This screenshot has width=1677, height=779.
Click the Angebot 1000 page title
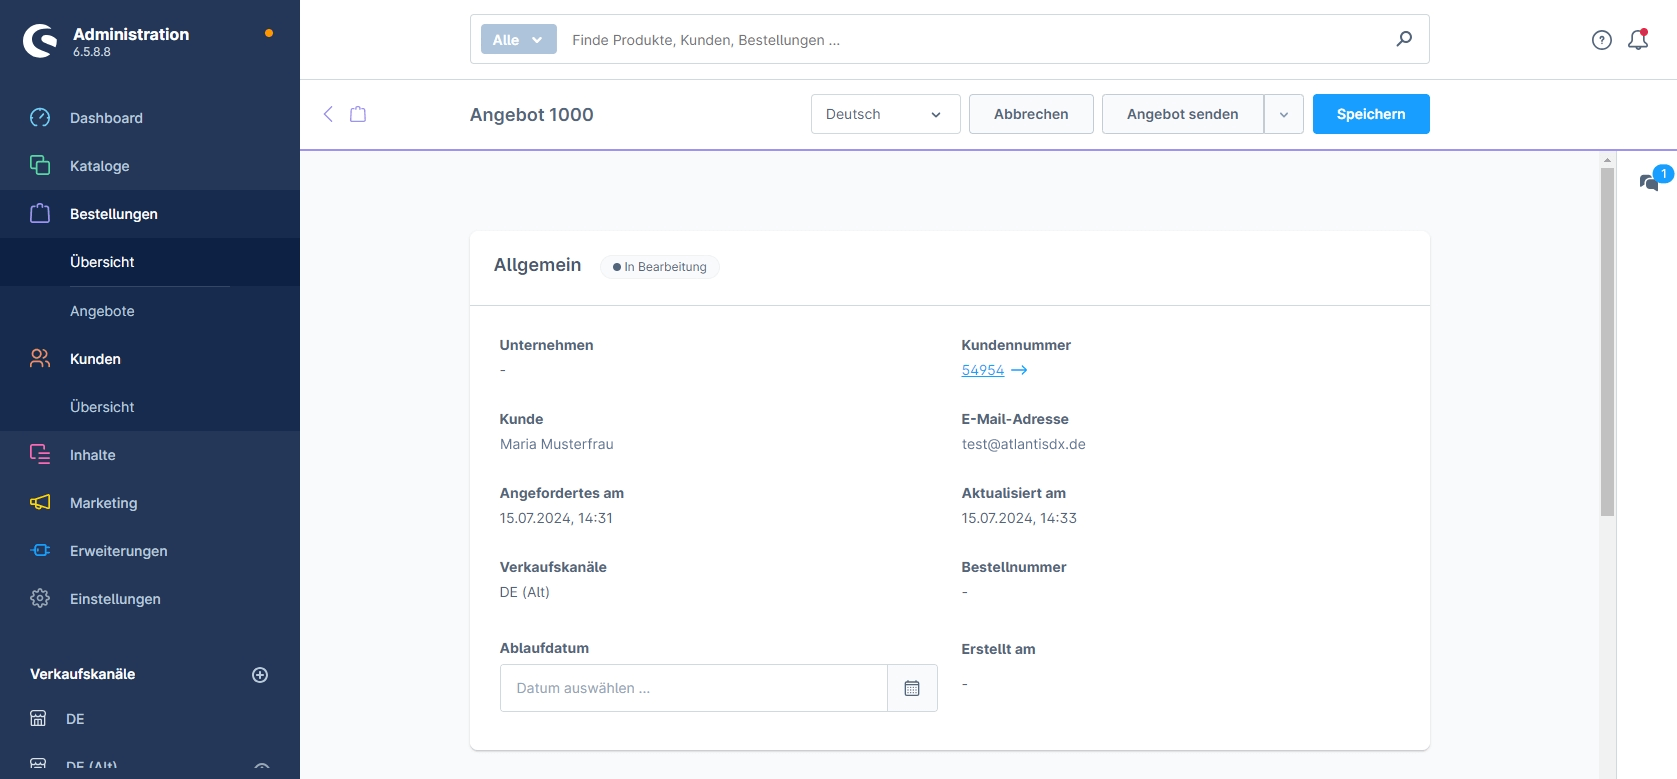532,115
